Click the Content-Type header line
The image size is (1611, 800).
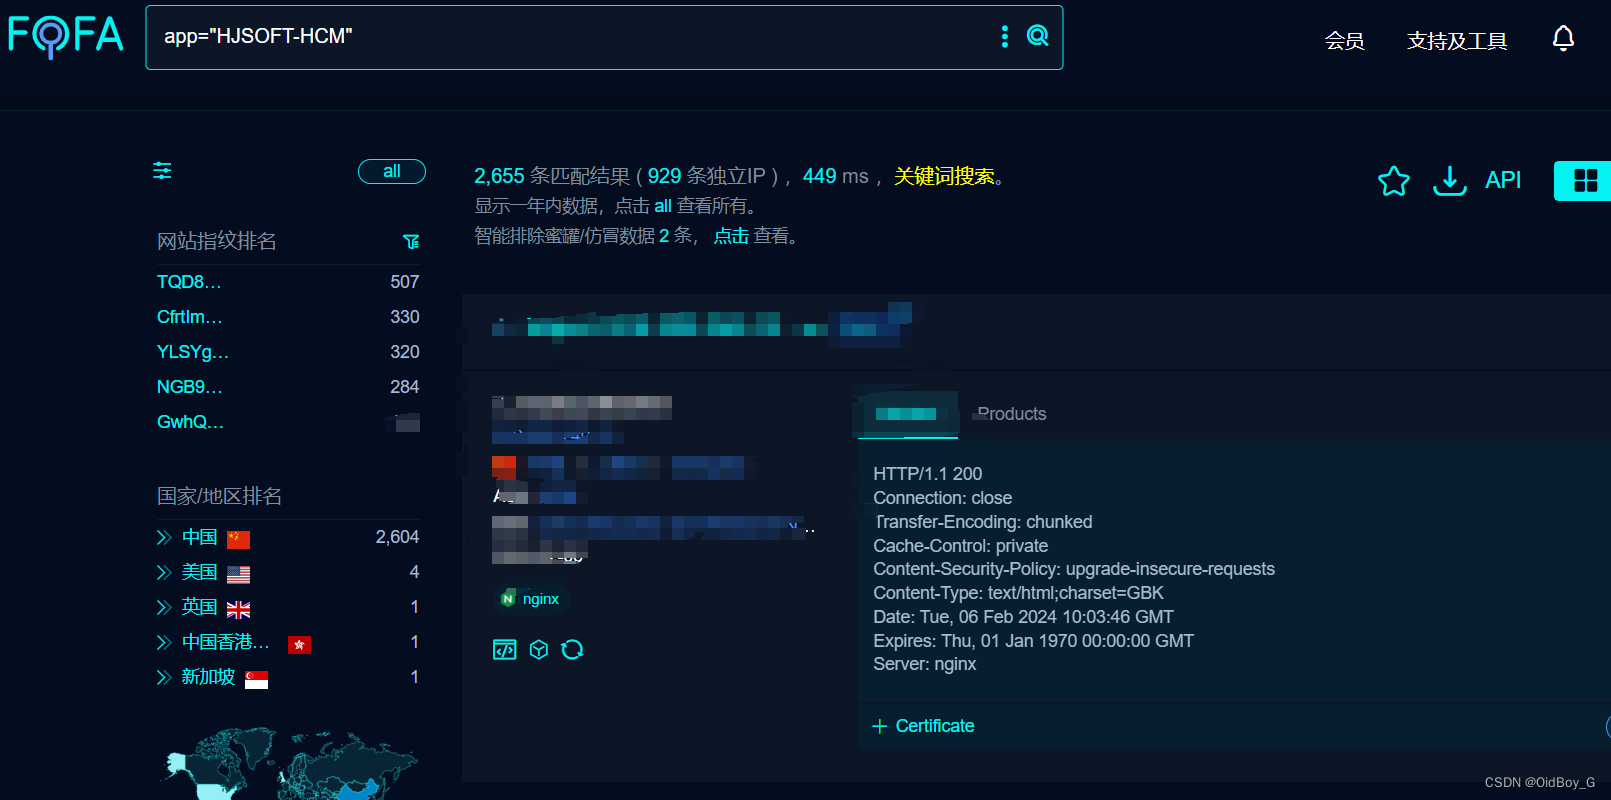(1018, 593)
